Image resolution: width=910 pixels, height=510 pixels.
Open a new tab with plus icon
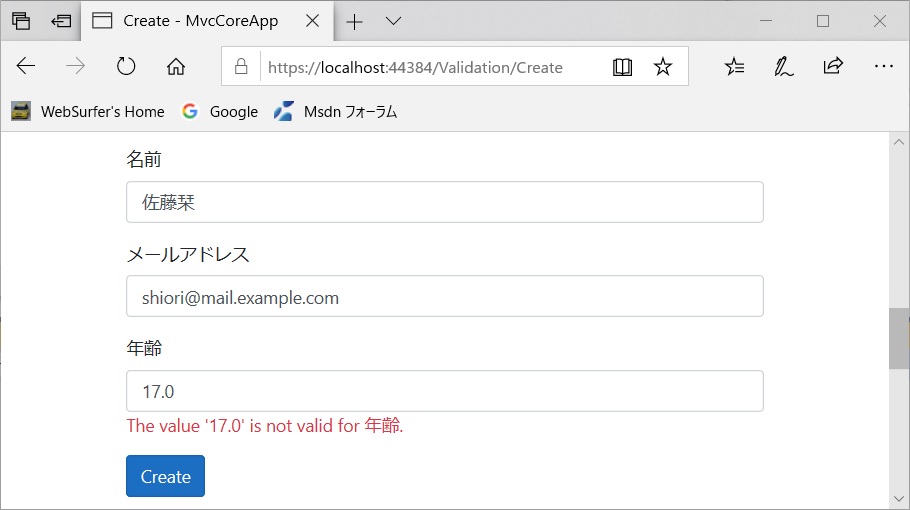point(354,22)
